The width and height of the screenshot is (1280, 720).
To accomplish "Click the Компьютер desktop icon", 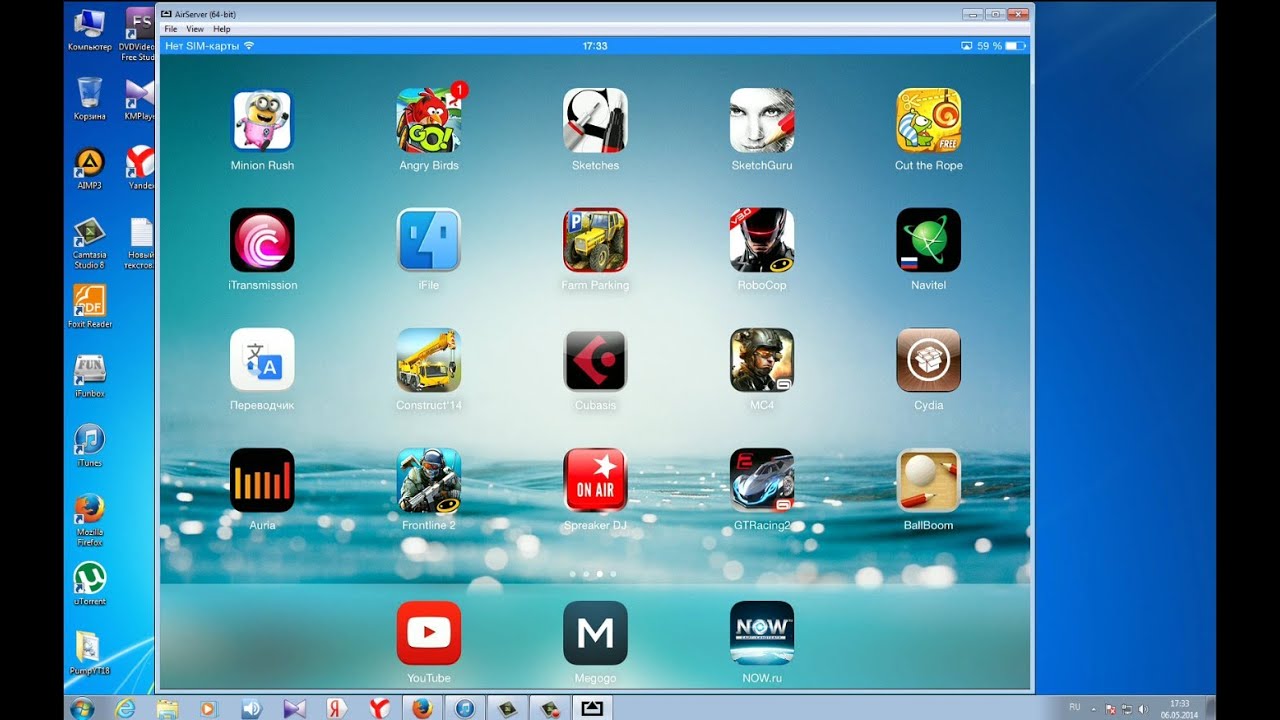I will coord(90,30).
